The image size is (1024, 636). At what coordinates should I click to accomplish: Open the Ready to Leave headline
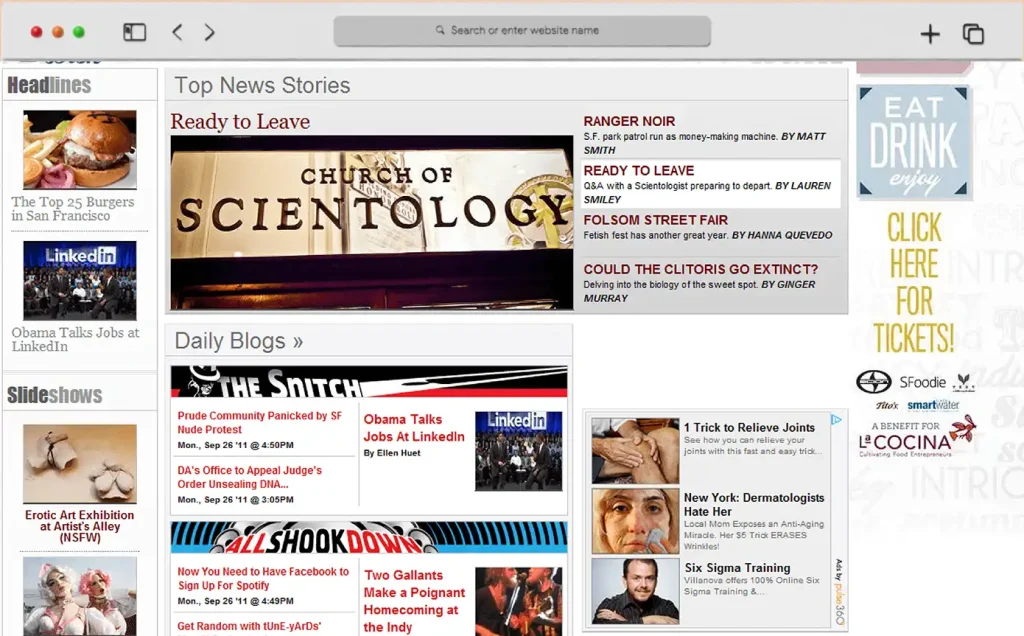coord(240,121)
